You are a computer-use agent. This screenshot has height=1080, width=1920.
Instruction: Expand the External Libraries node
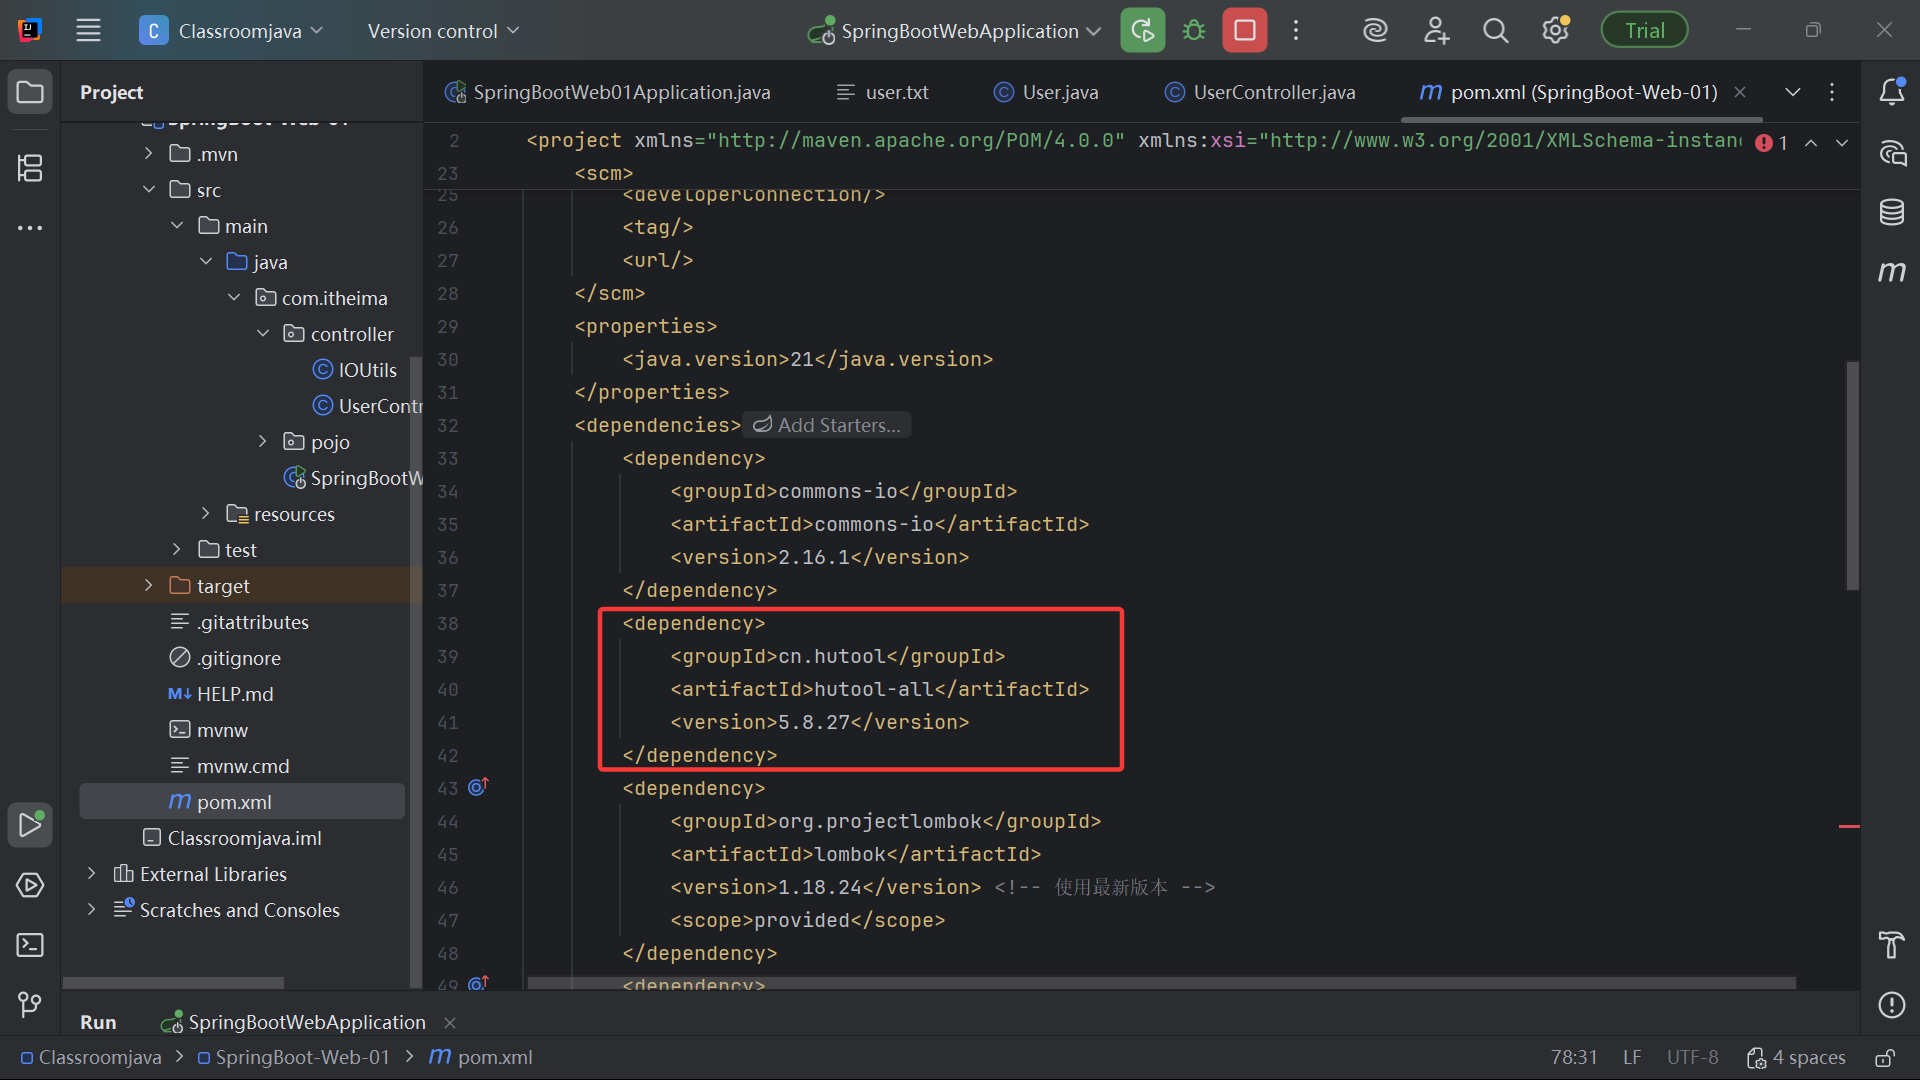pos(92,874)
